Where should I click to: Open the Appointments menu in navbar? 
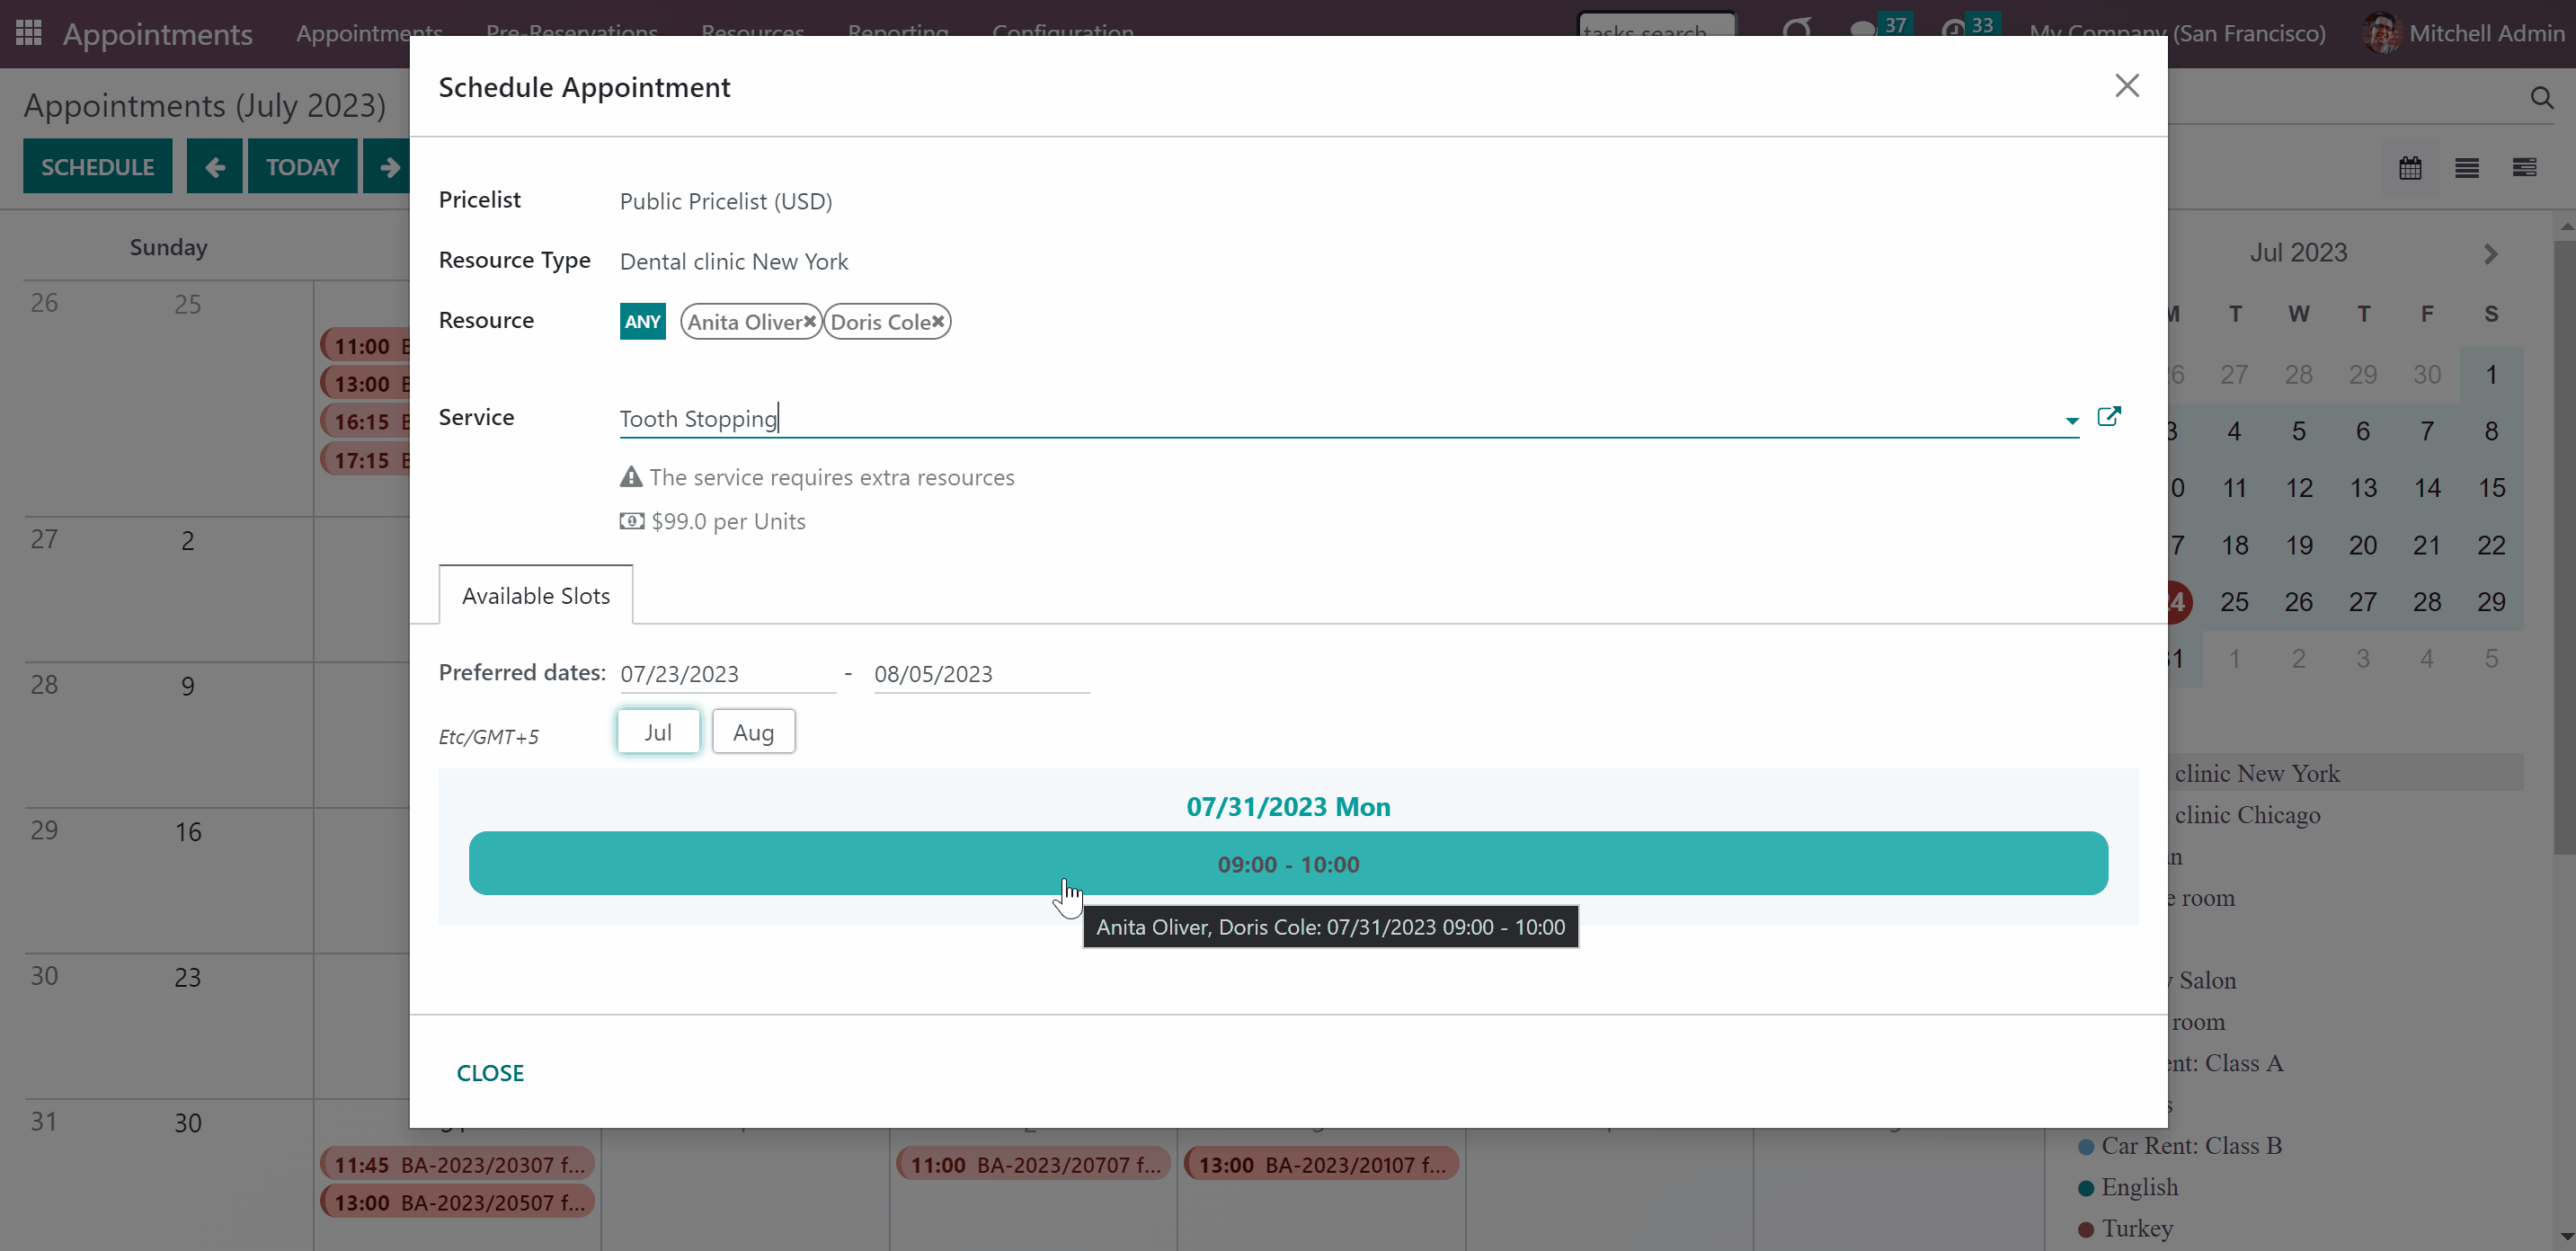point(369,33)
